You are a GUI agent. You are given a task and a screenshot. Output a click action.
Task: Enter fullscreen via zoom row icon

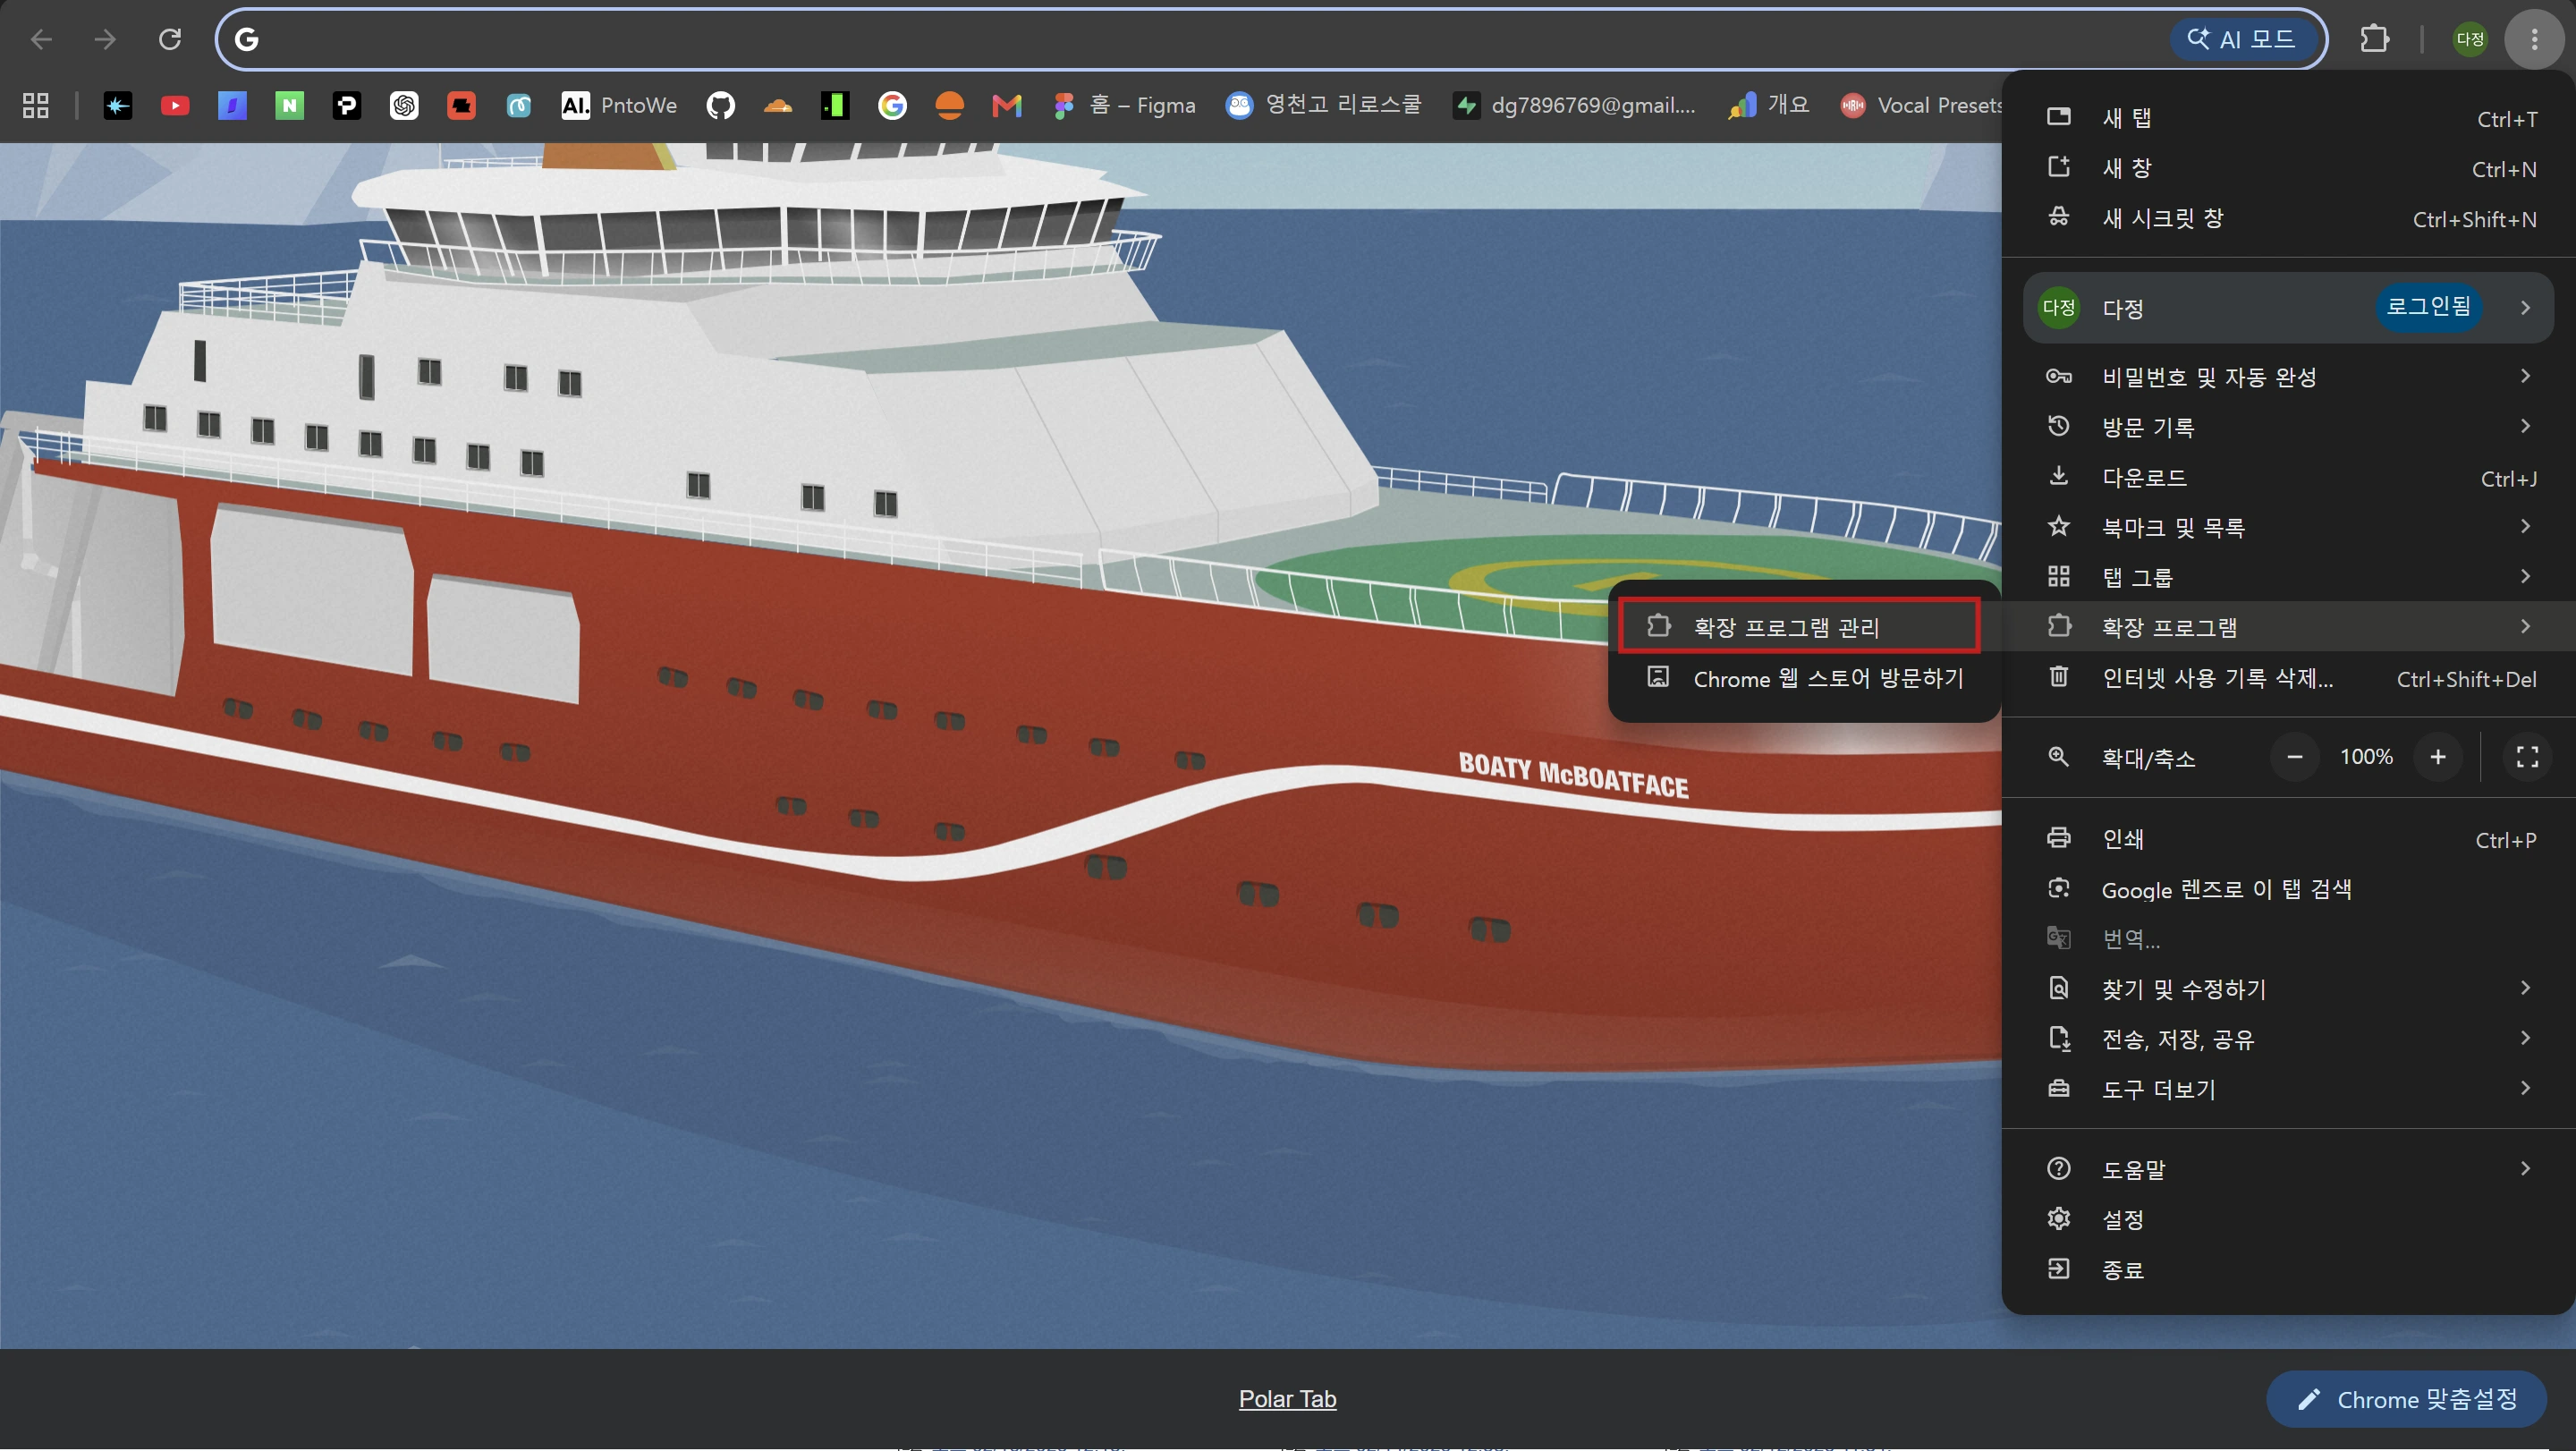2527,757
